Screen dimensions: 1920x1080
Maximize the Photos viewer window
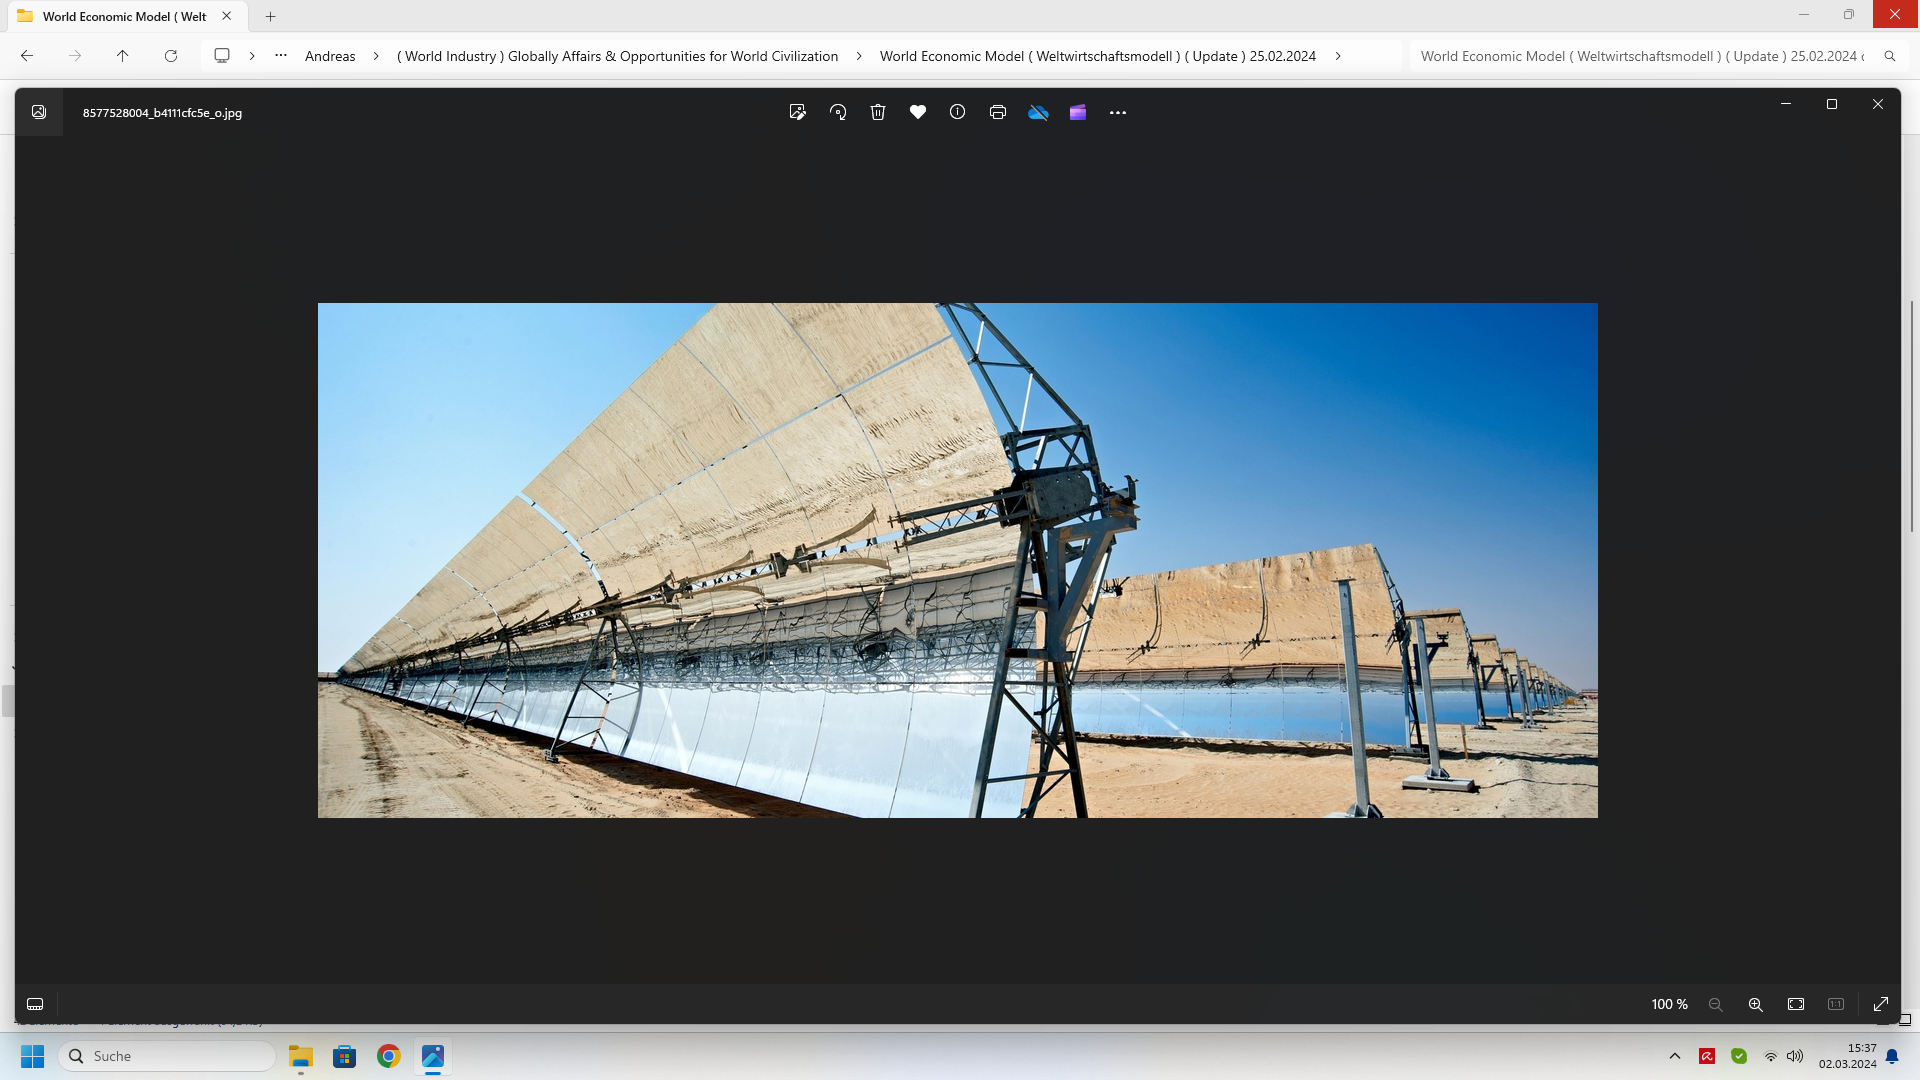[x=1832, y=104]
